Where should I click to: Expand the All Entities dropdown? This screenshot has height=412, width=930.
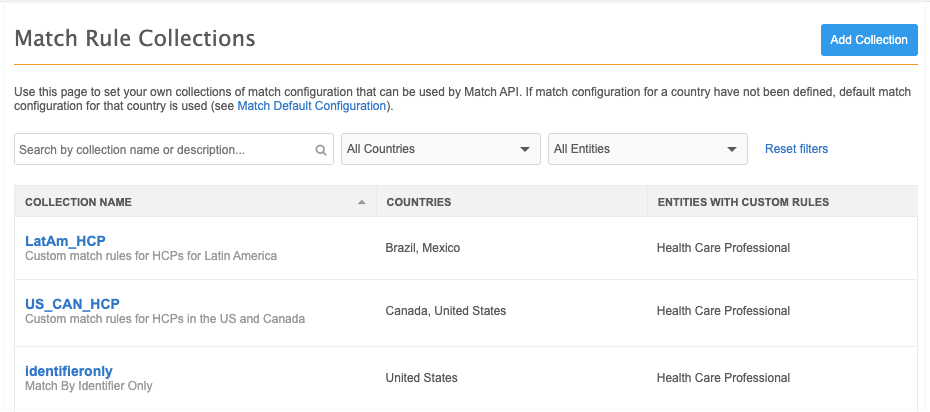[x=647, y=149]
